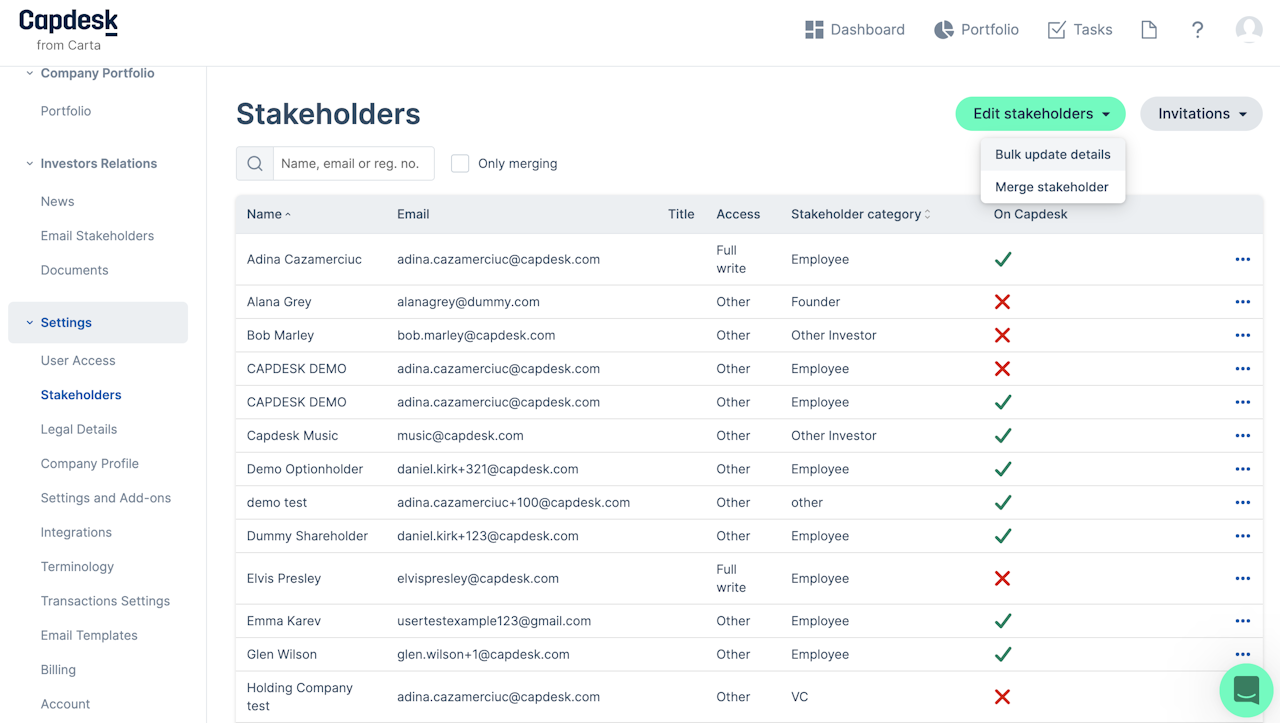Collapse the Investors Relations section
The image size is (1280, 723).
click(x=30, y=164)
